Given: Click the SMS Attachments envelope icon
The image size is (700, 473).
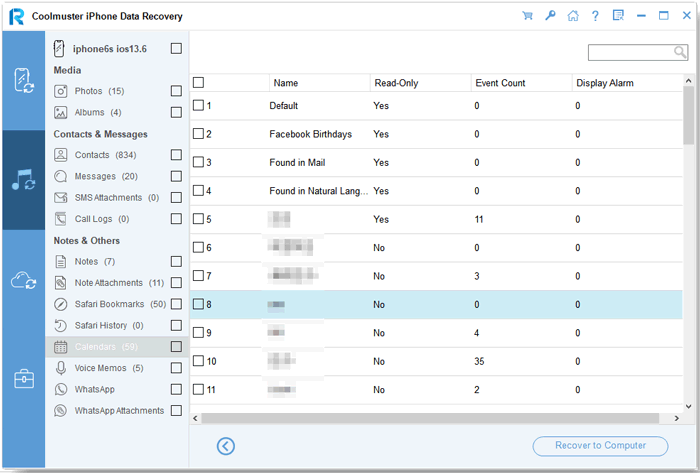Looking at the screenshot, I should coord(60,198).
